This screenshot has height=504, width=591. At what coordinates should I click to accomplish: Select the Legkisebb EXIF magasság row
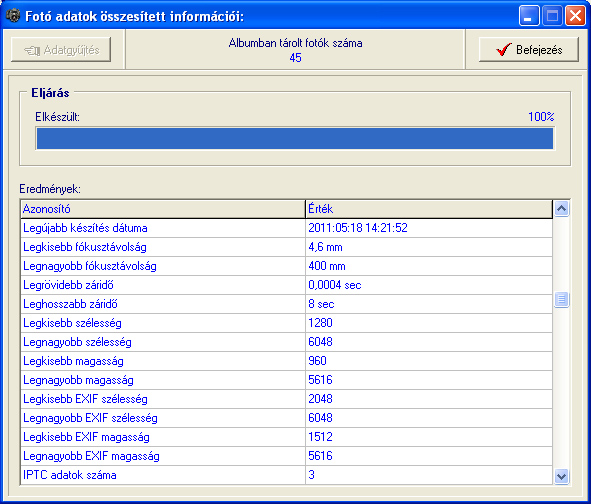286,437
